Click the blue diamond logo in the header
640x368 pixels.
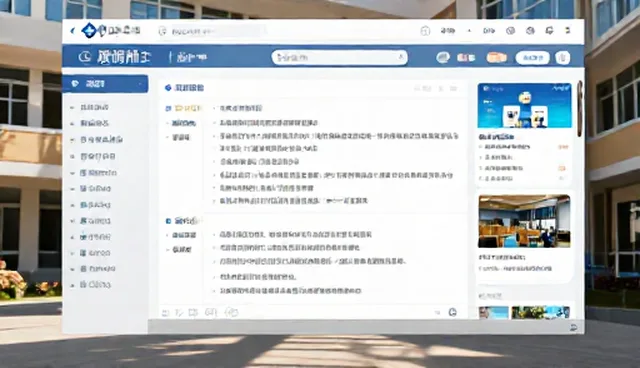[89, 31]
